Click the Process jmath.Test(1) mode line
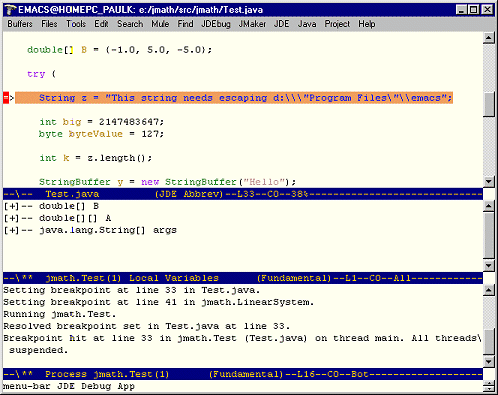498x395 pixels. (x=243, y=374)
